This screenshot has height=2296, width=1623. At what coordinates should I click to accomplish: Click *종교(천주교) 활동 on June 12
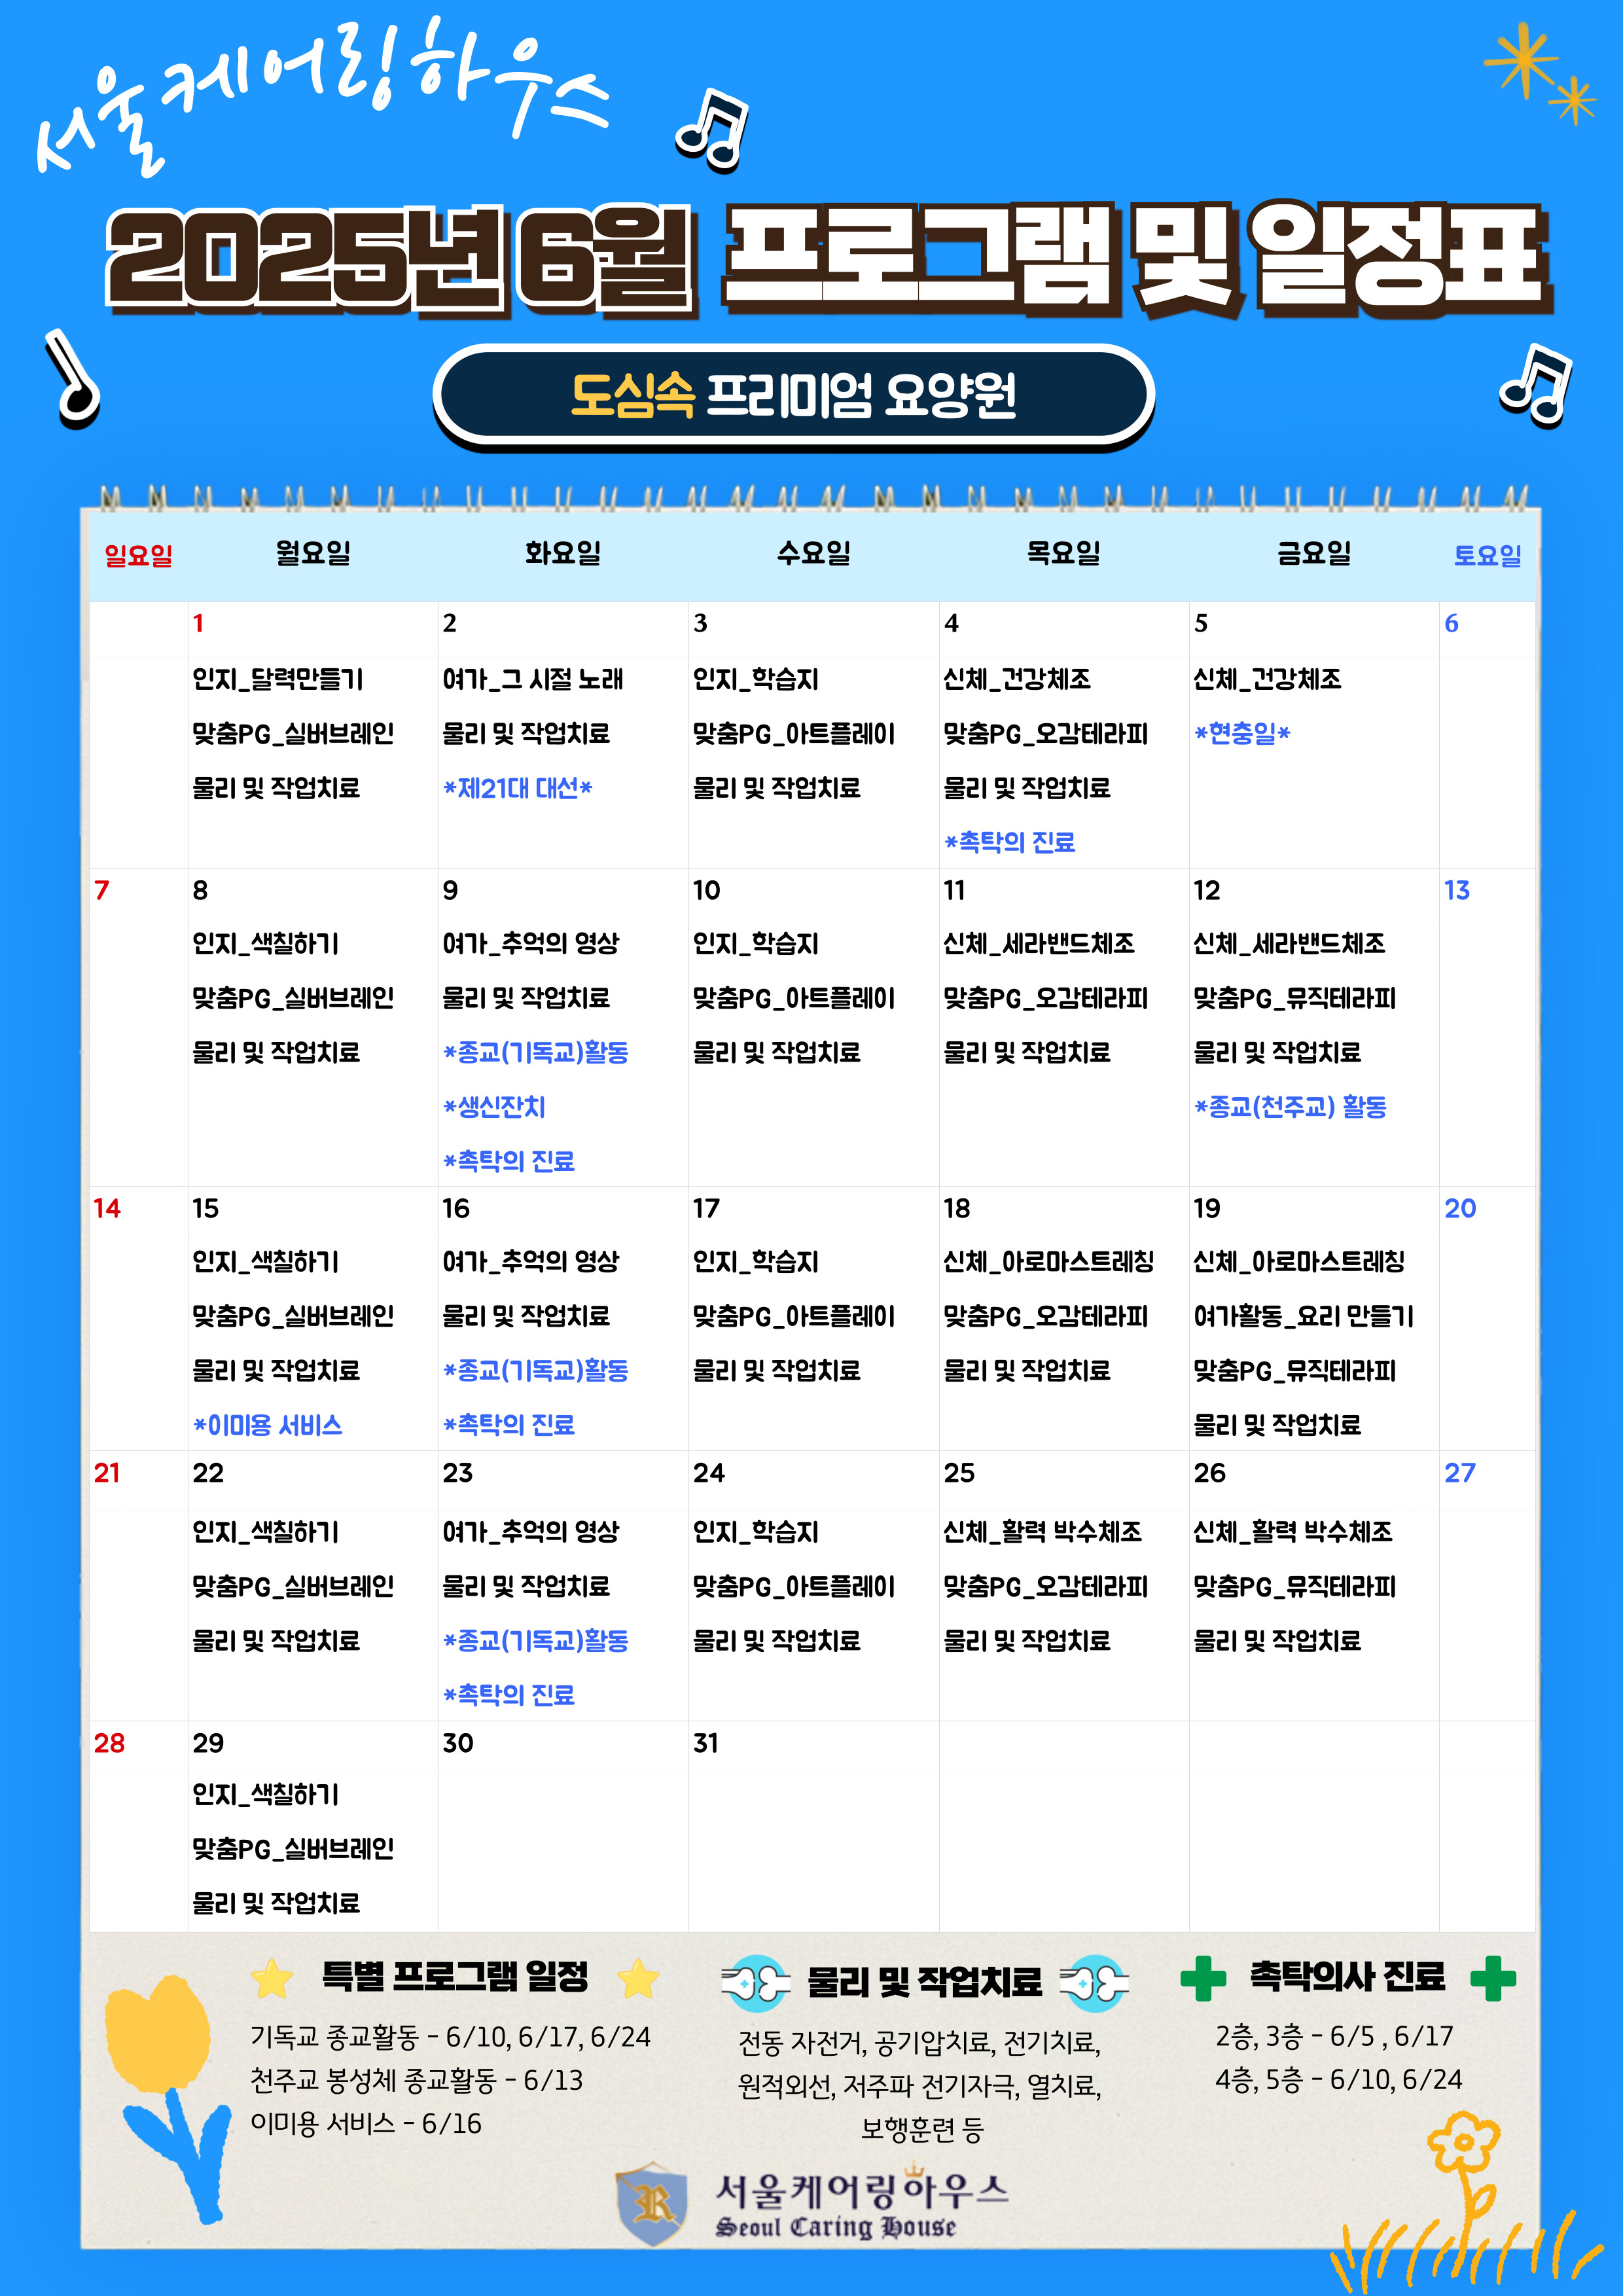click(x=1290, y=1107)
